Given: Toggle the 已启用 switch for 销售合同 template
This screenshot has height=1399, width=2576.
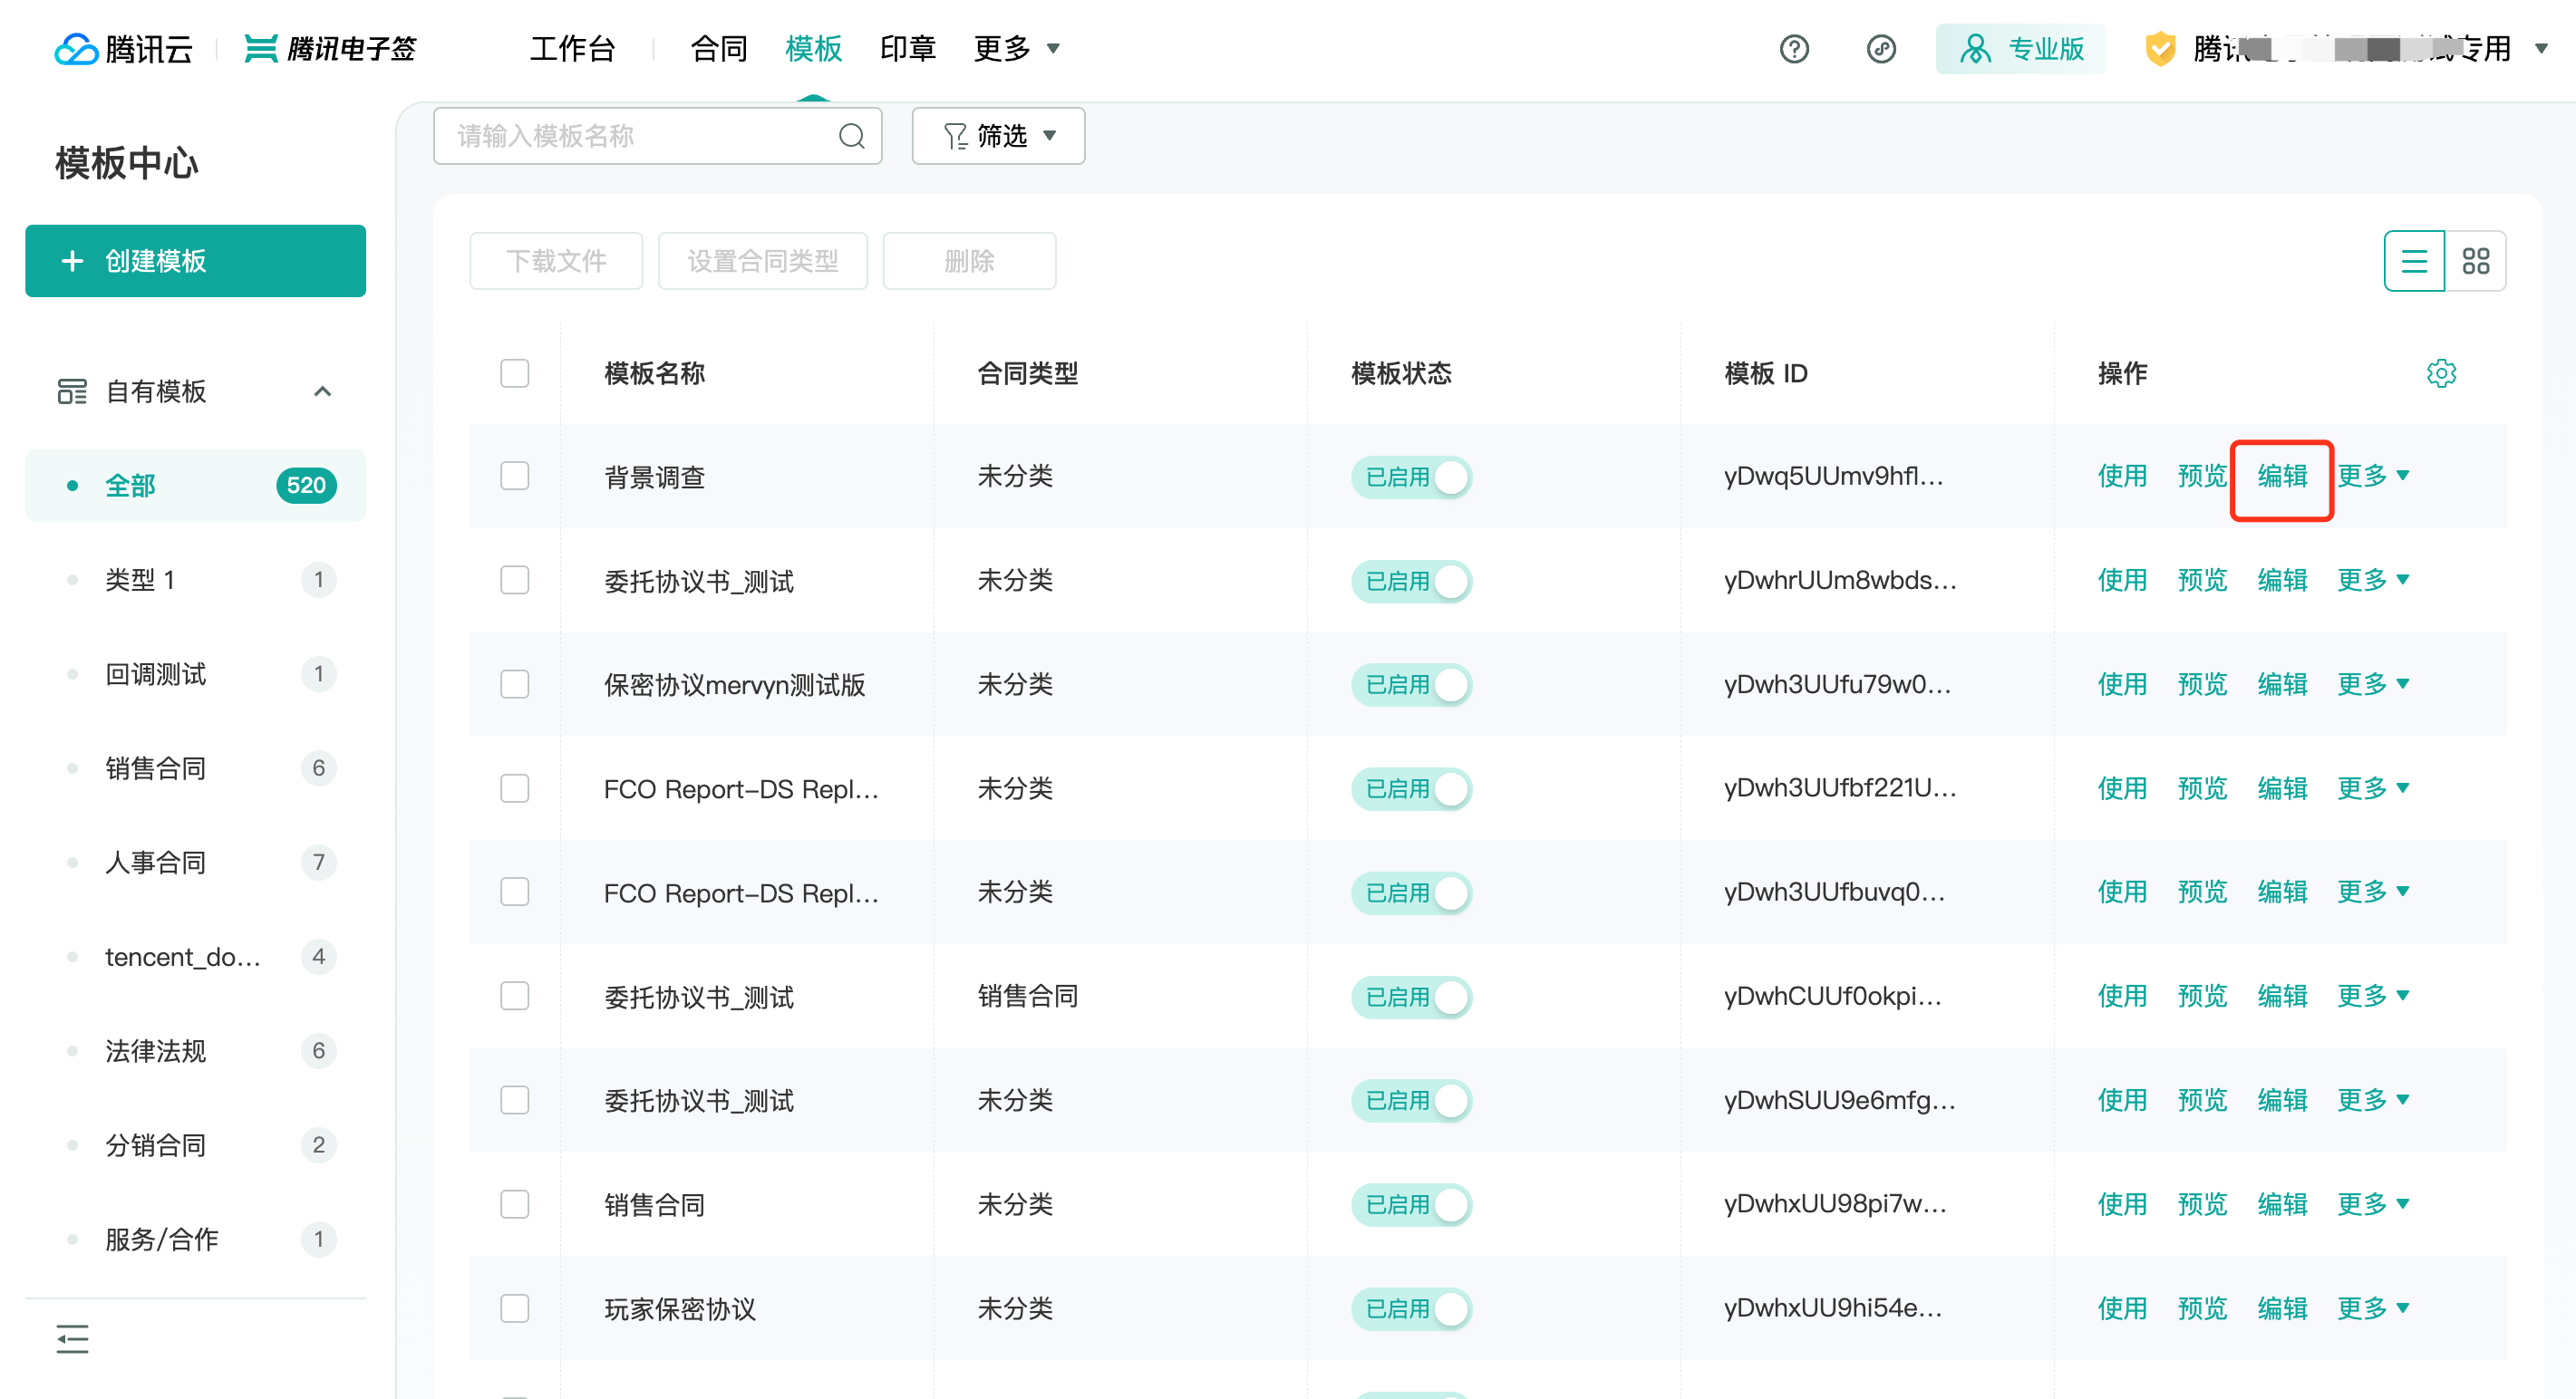Looking at the screenshot, I should (1411, 1204).
